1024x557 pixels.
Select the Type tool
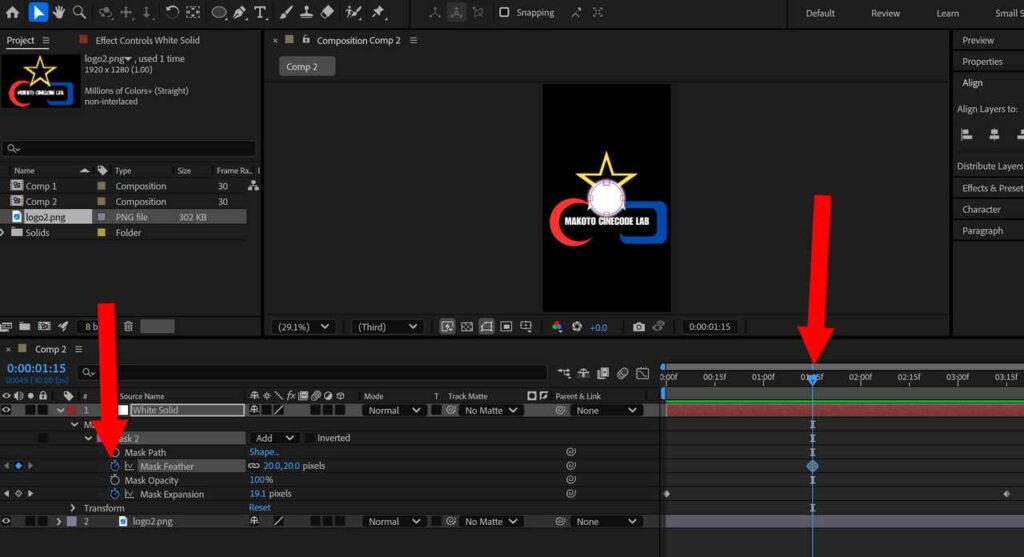[260, 12]
